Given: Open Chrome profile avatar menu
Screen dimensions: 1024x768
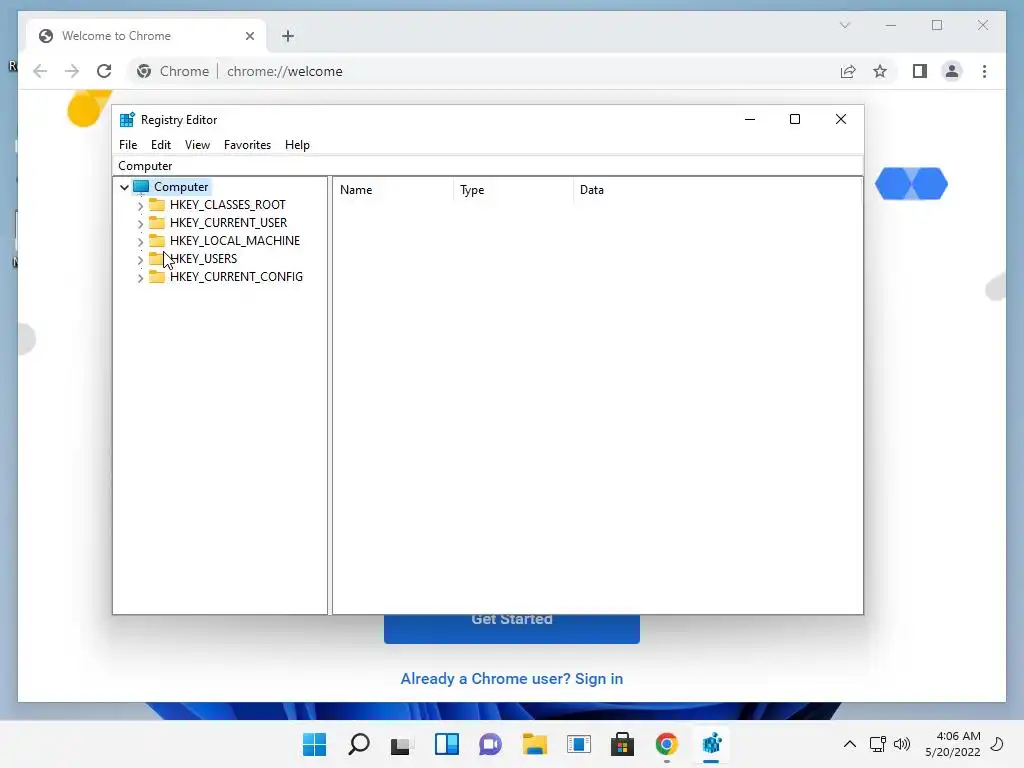Looking at the screenshot, I should tap(952, 71).
